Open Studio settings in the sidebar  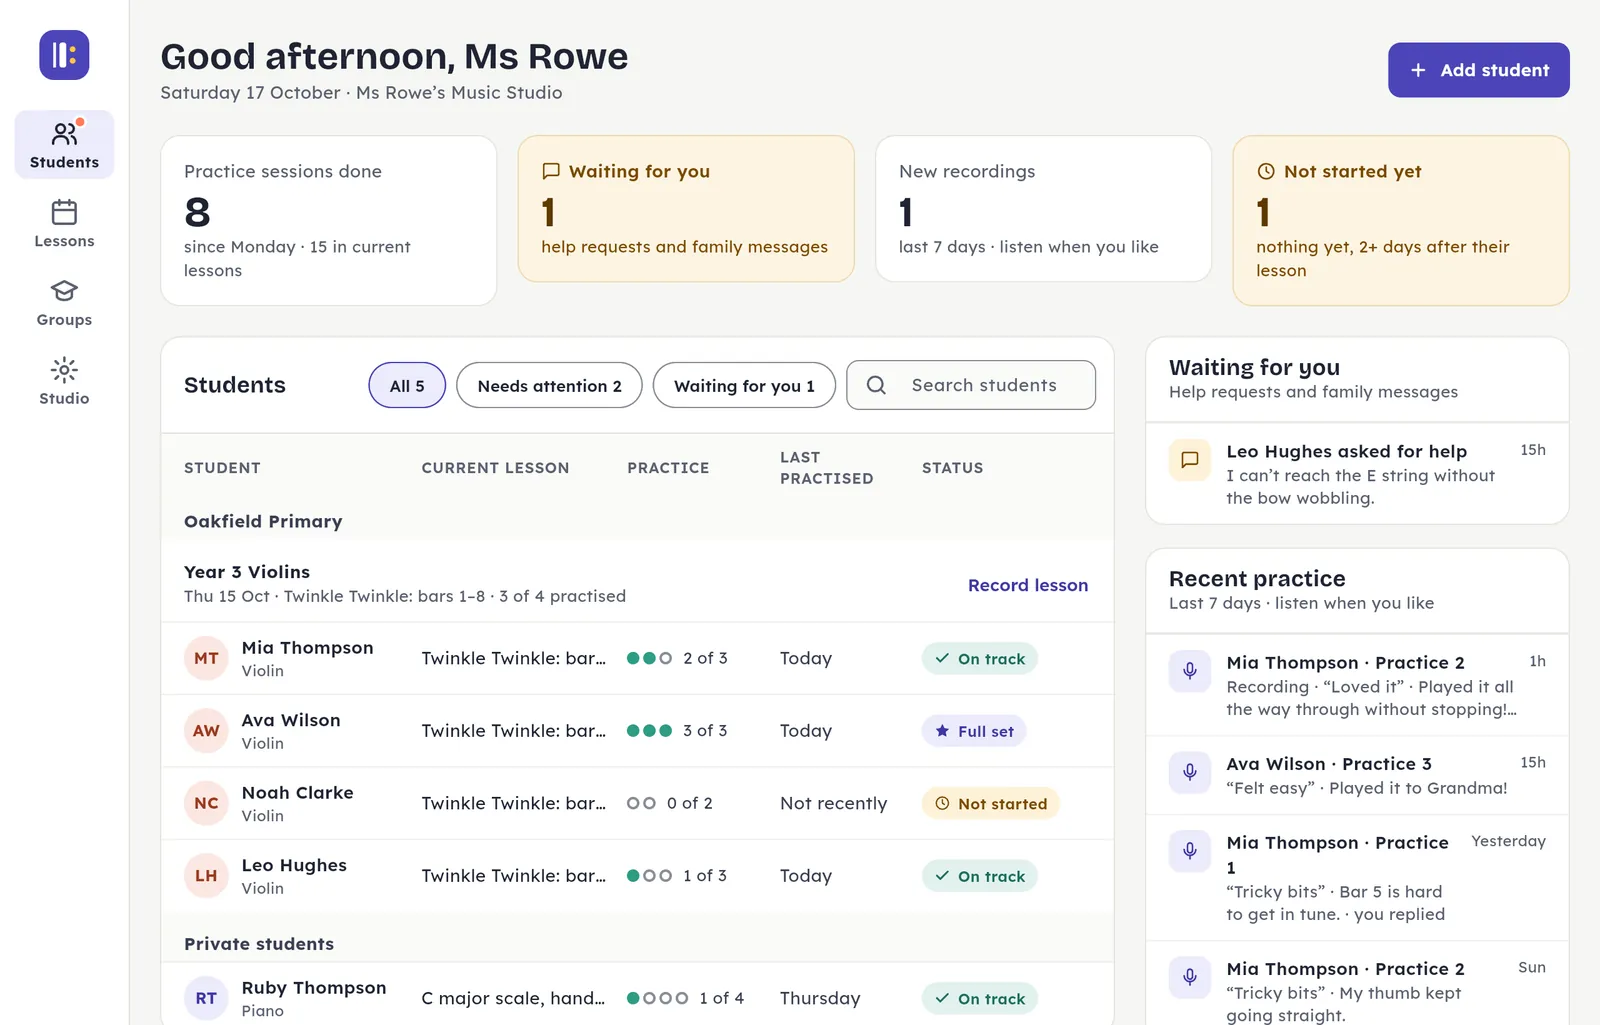tap(64, 382)
